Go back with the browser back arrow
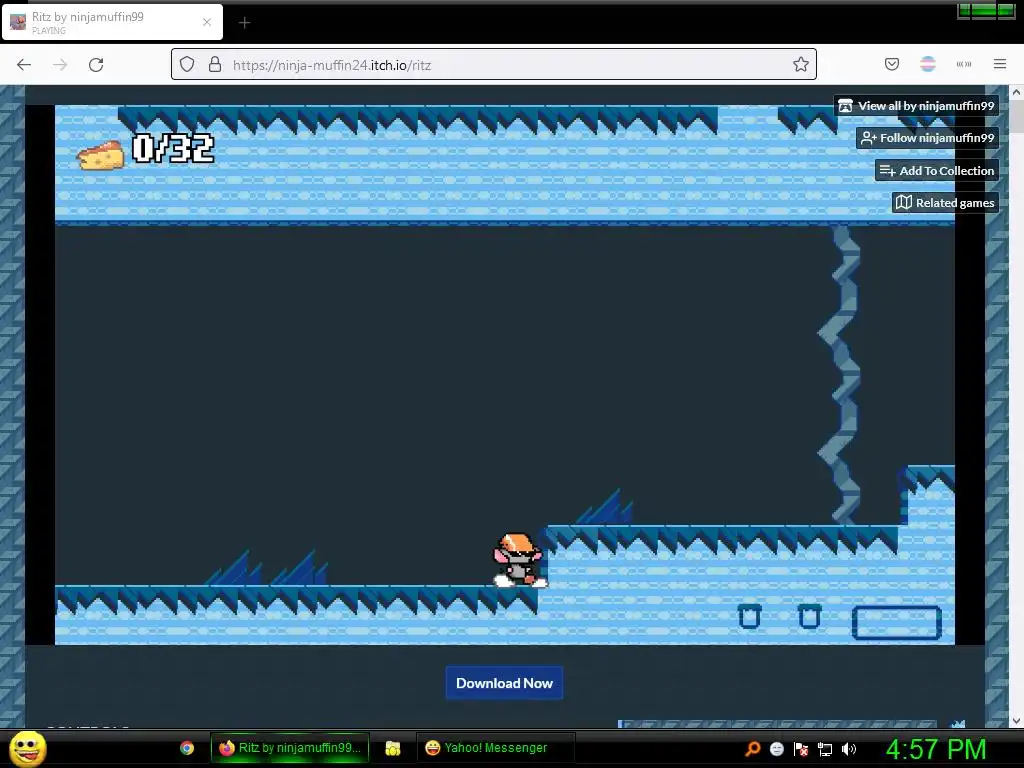This screenshot has height=768, width=1024. [x=24, y=65]
